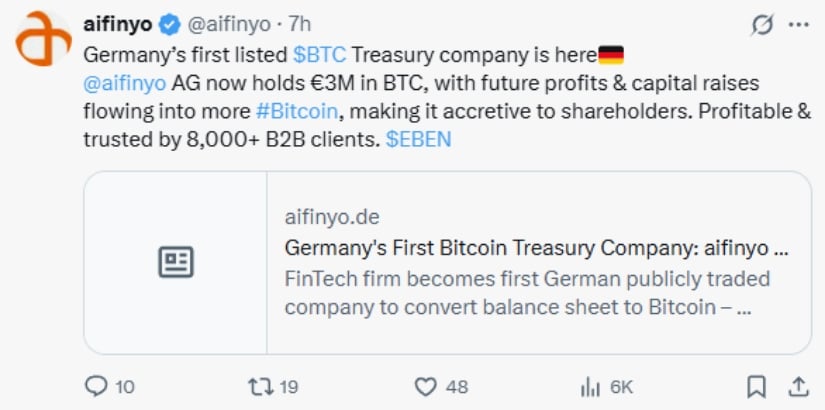The width and height of the screenshot is (825, 410).
Task: Share the post via the upload arrow icon
Action: coord(798,386)
